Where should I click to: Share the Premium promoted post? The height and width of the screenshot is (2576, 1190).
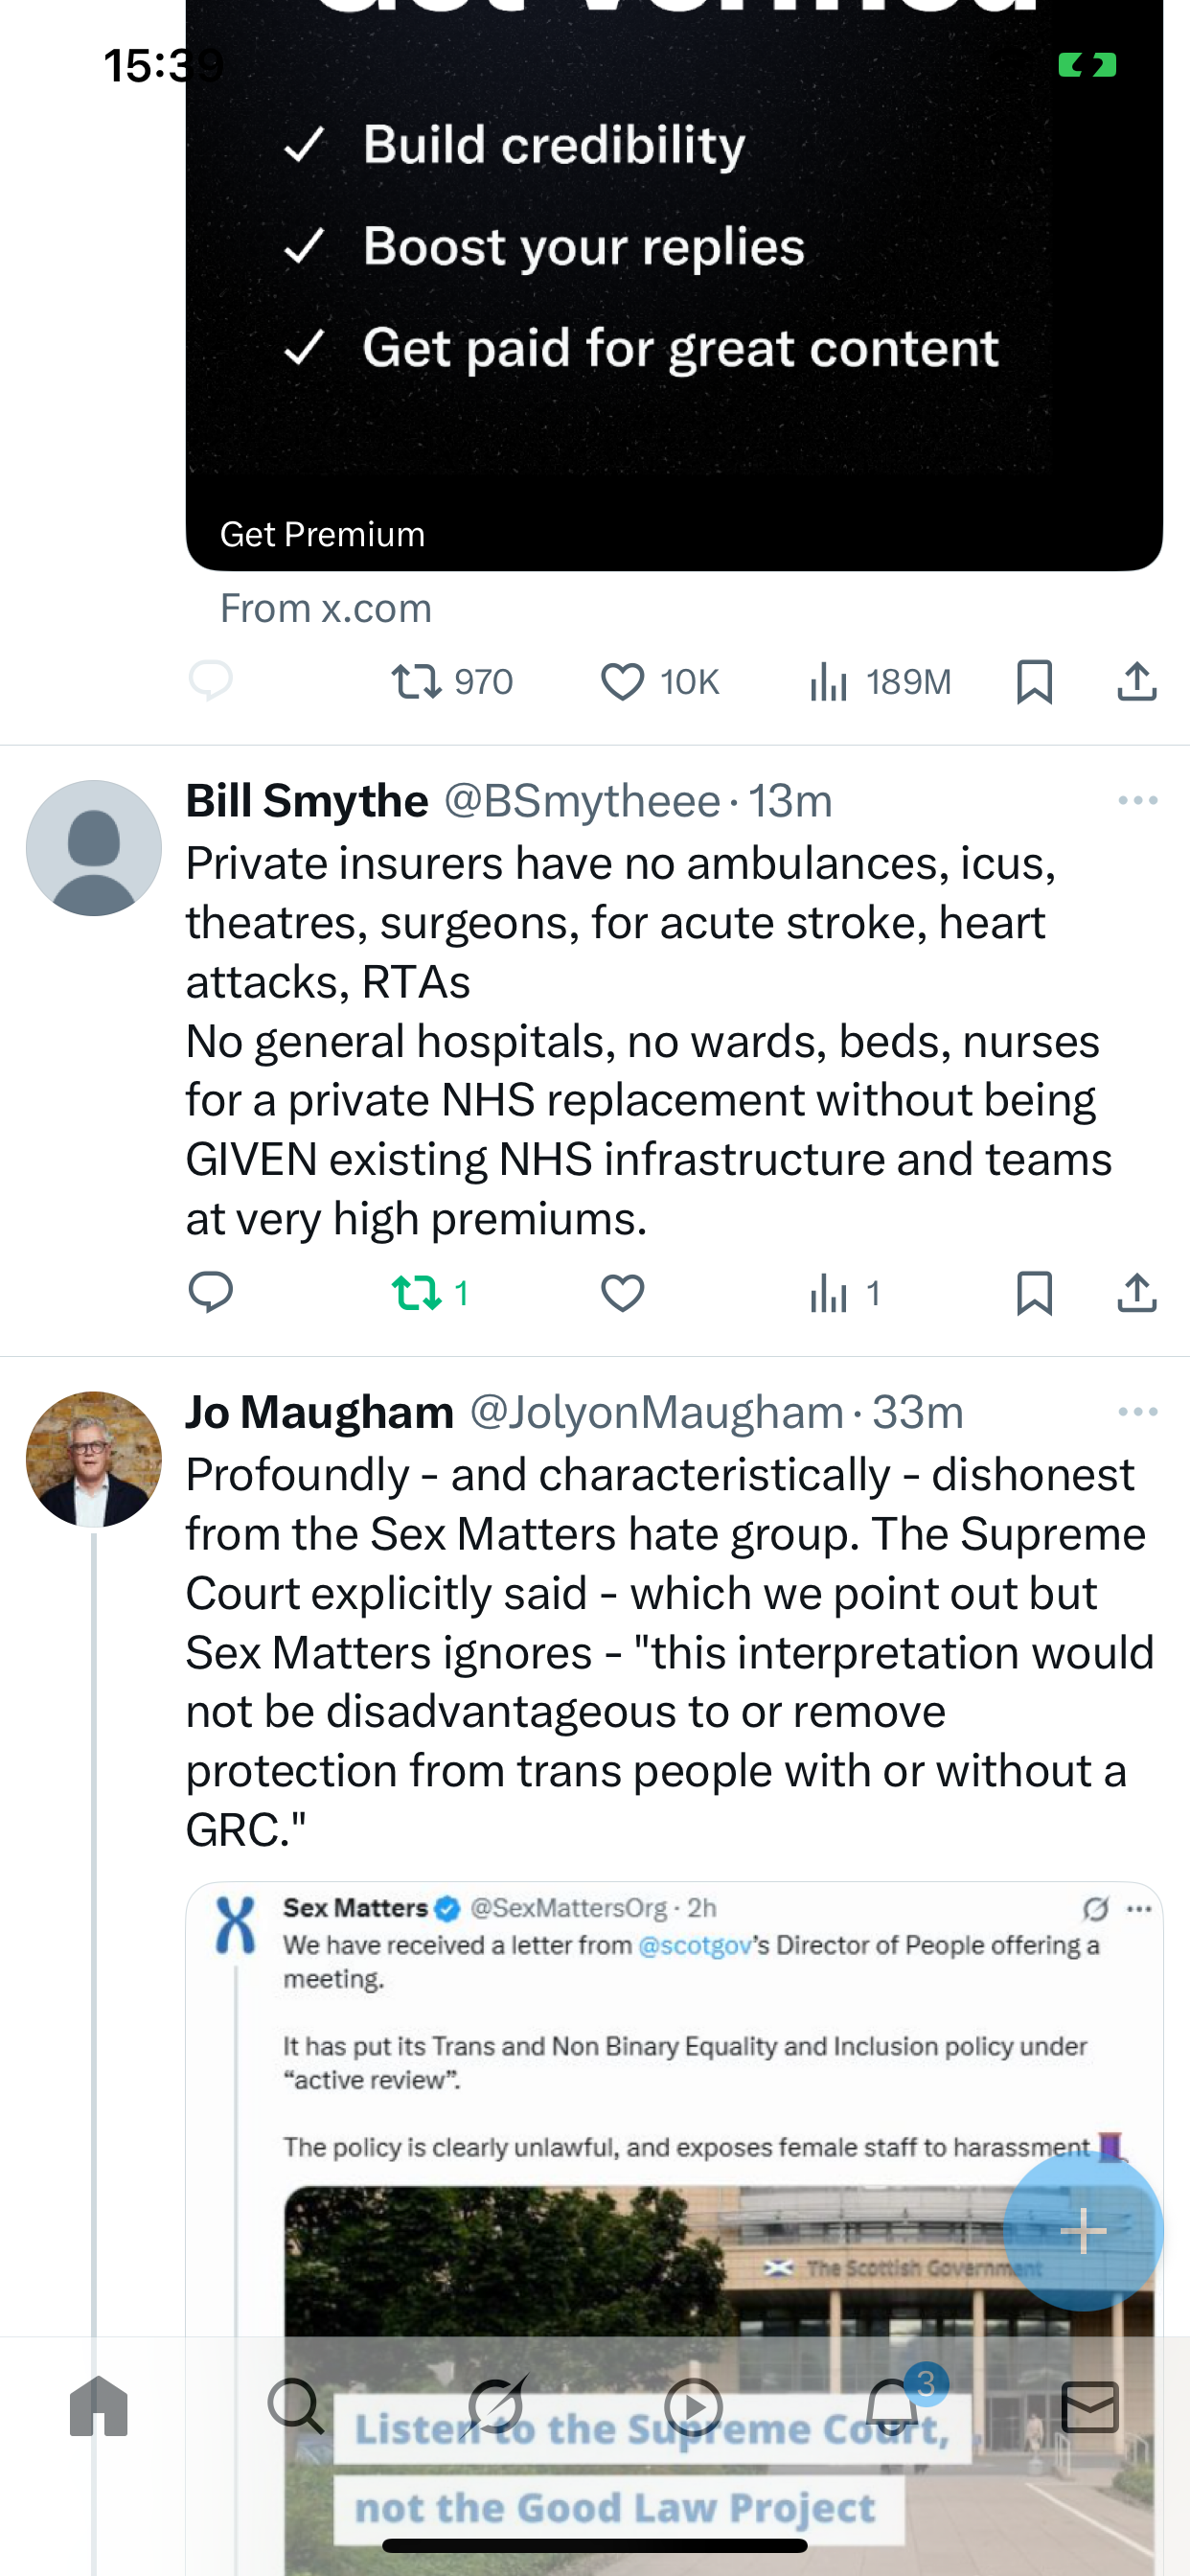pyautogui.click(x=1137, y=681)
